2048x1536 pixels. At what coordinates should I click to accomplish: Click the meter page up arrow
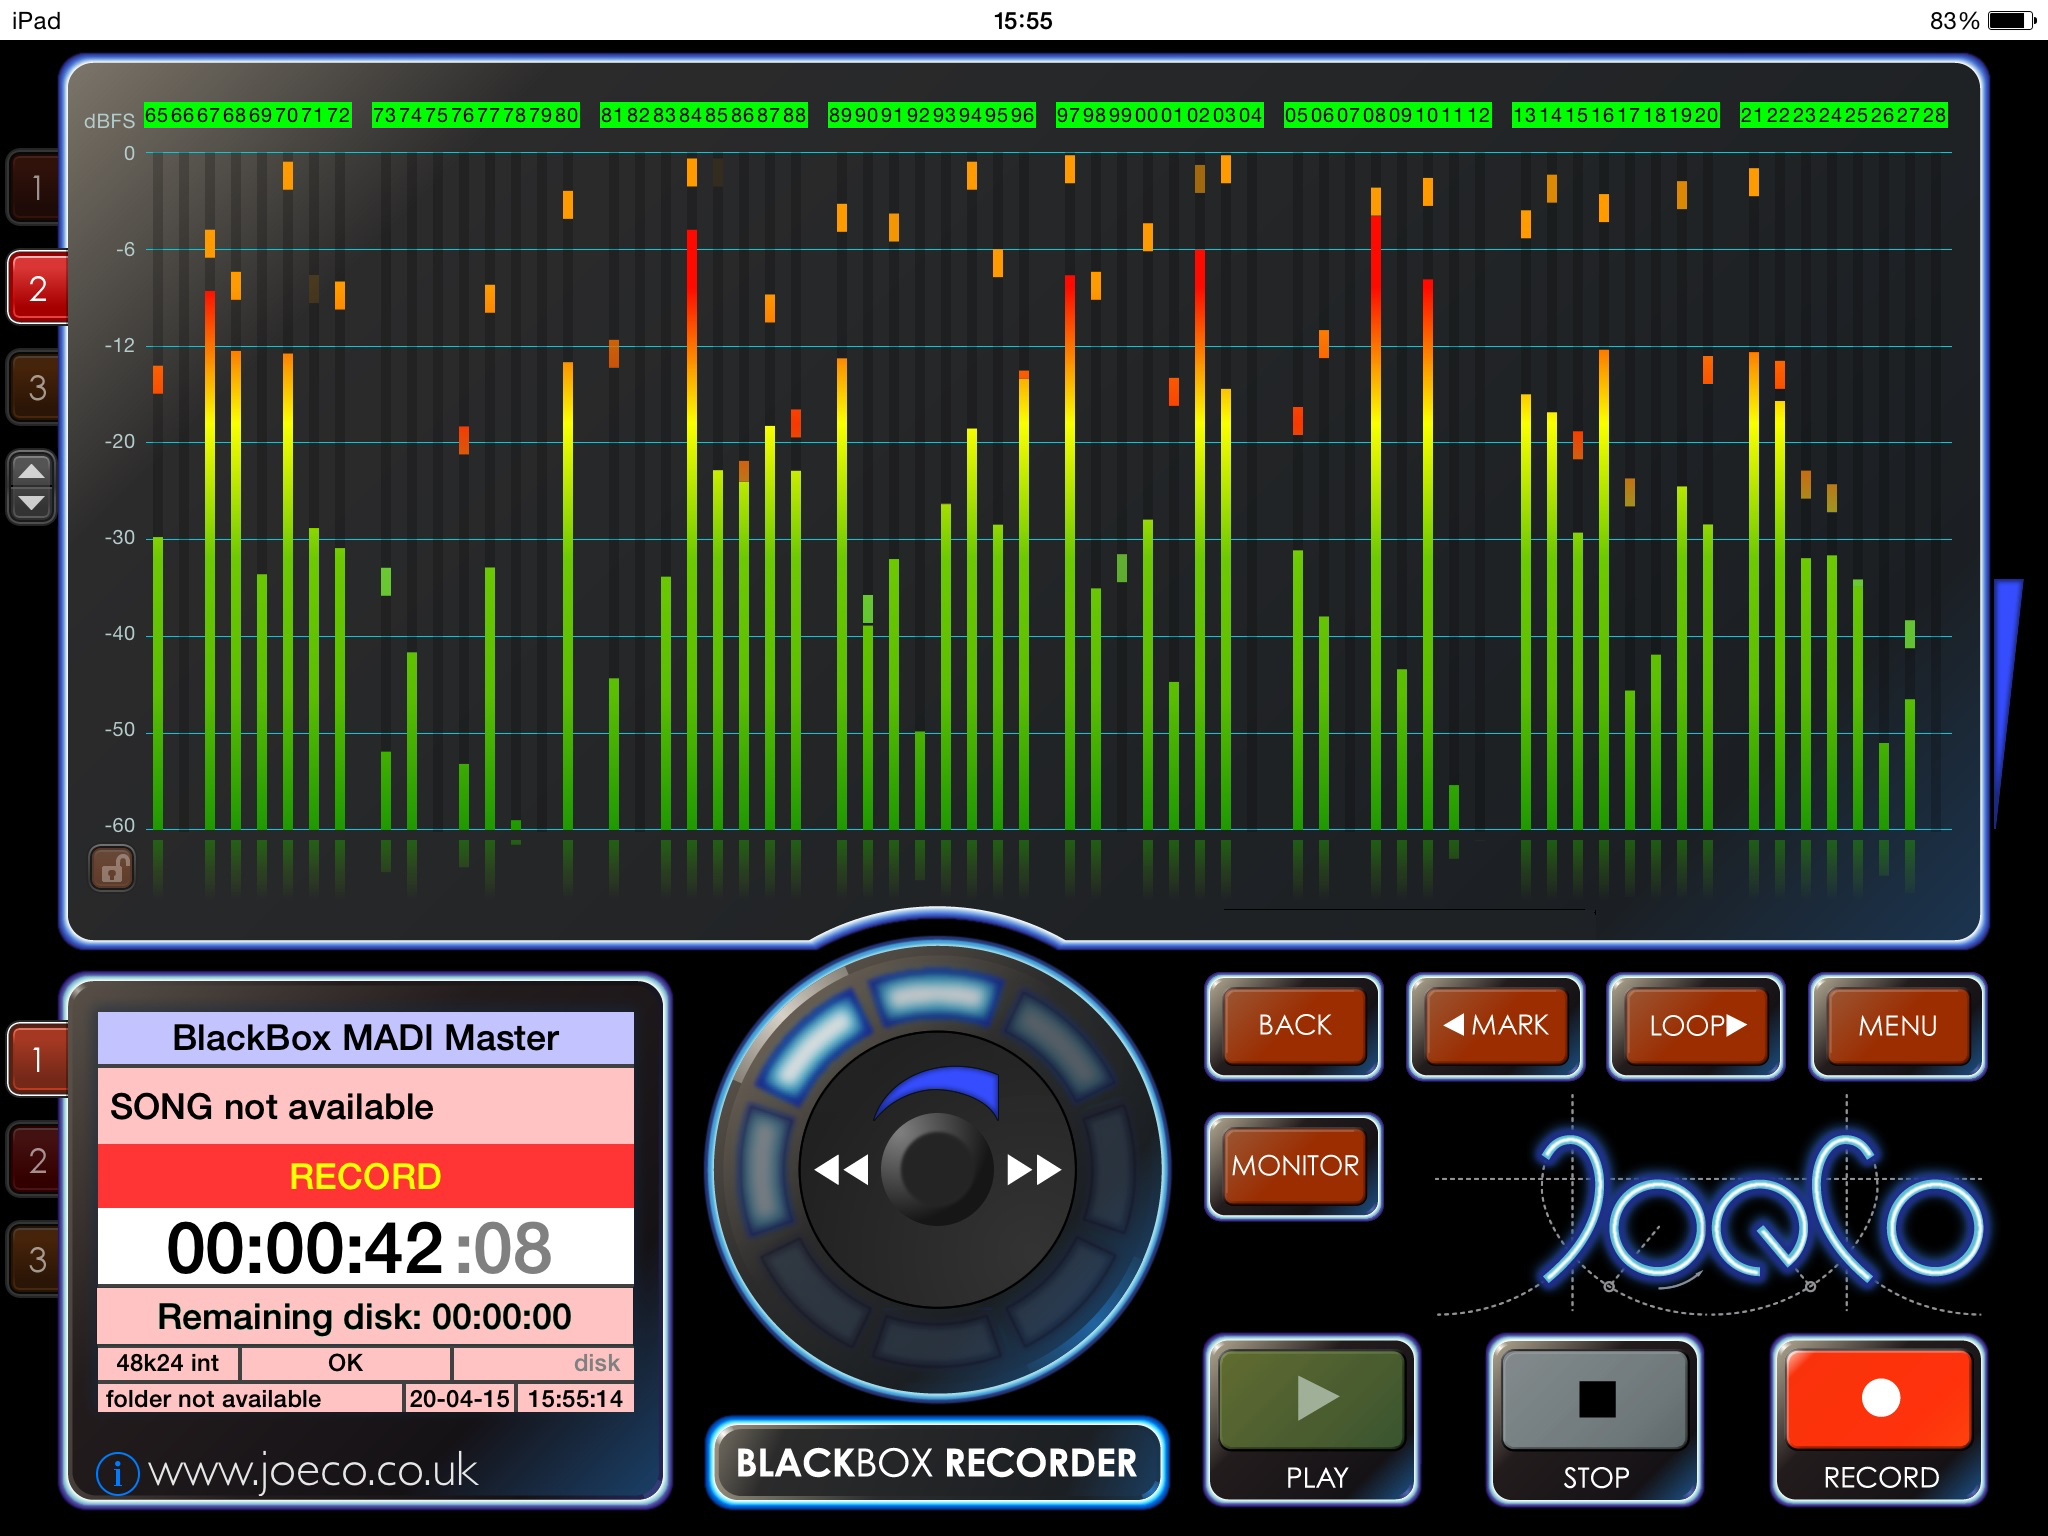tap(32, 471)
